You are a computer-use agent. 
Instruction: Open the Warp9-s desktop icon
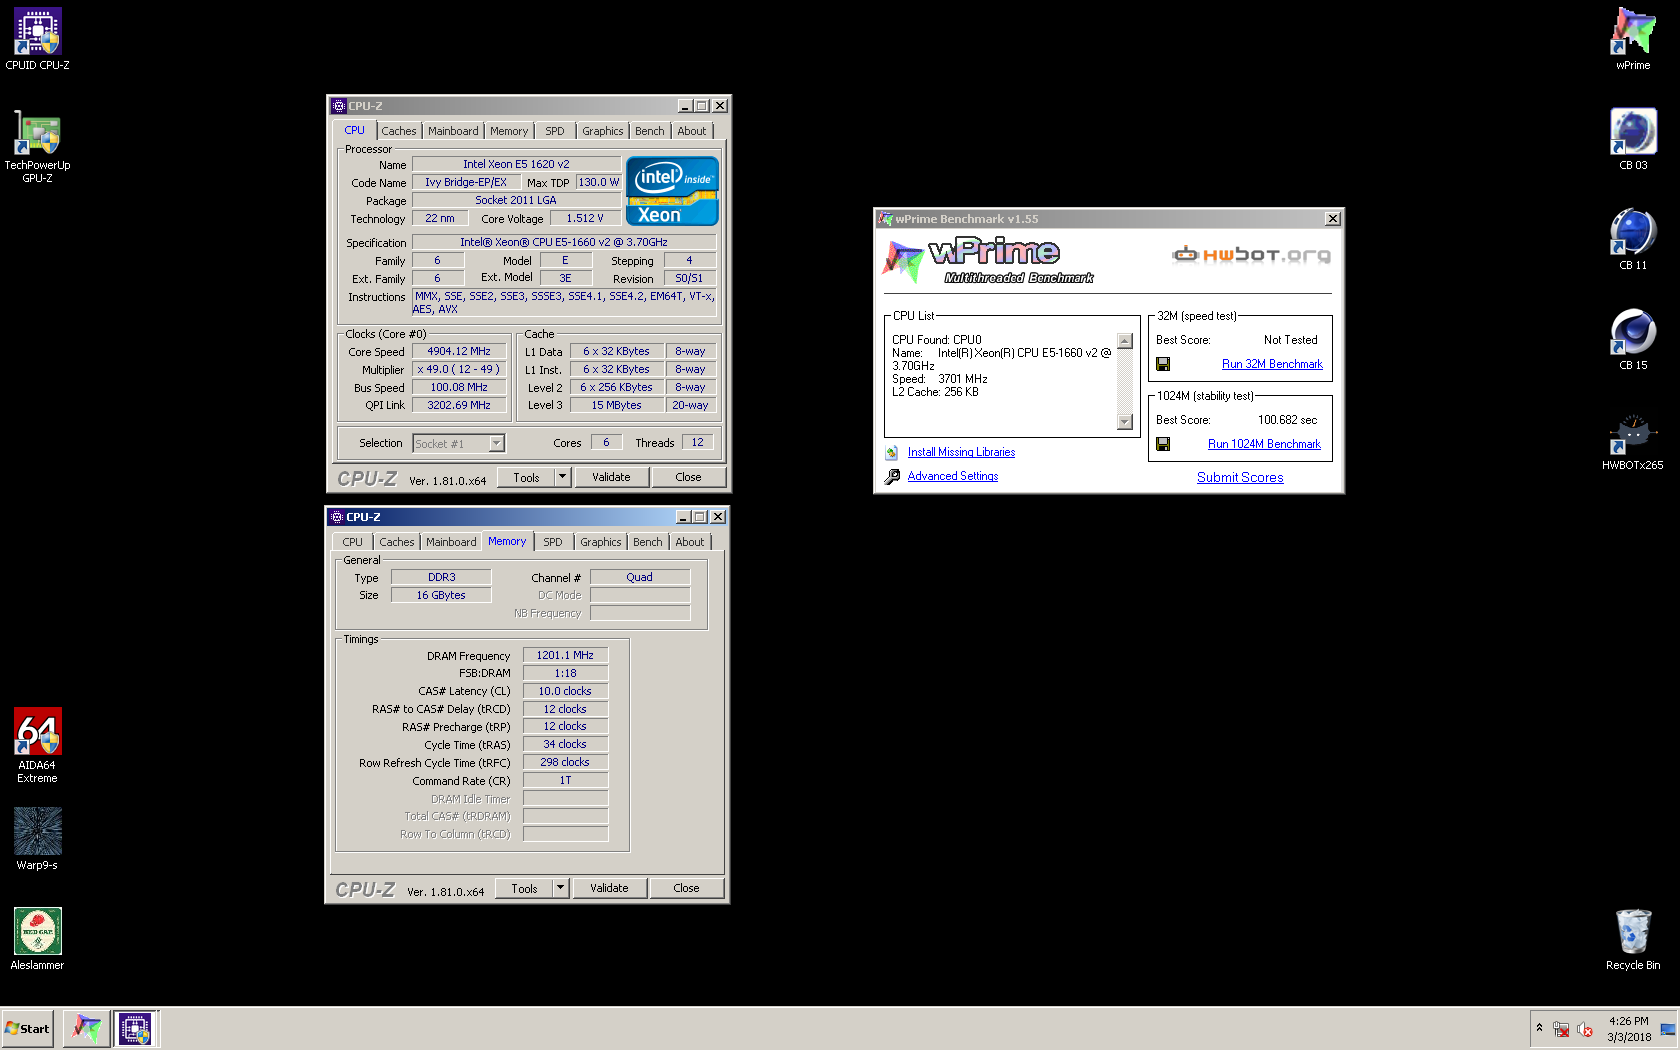[37, 839]
